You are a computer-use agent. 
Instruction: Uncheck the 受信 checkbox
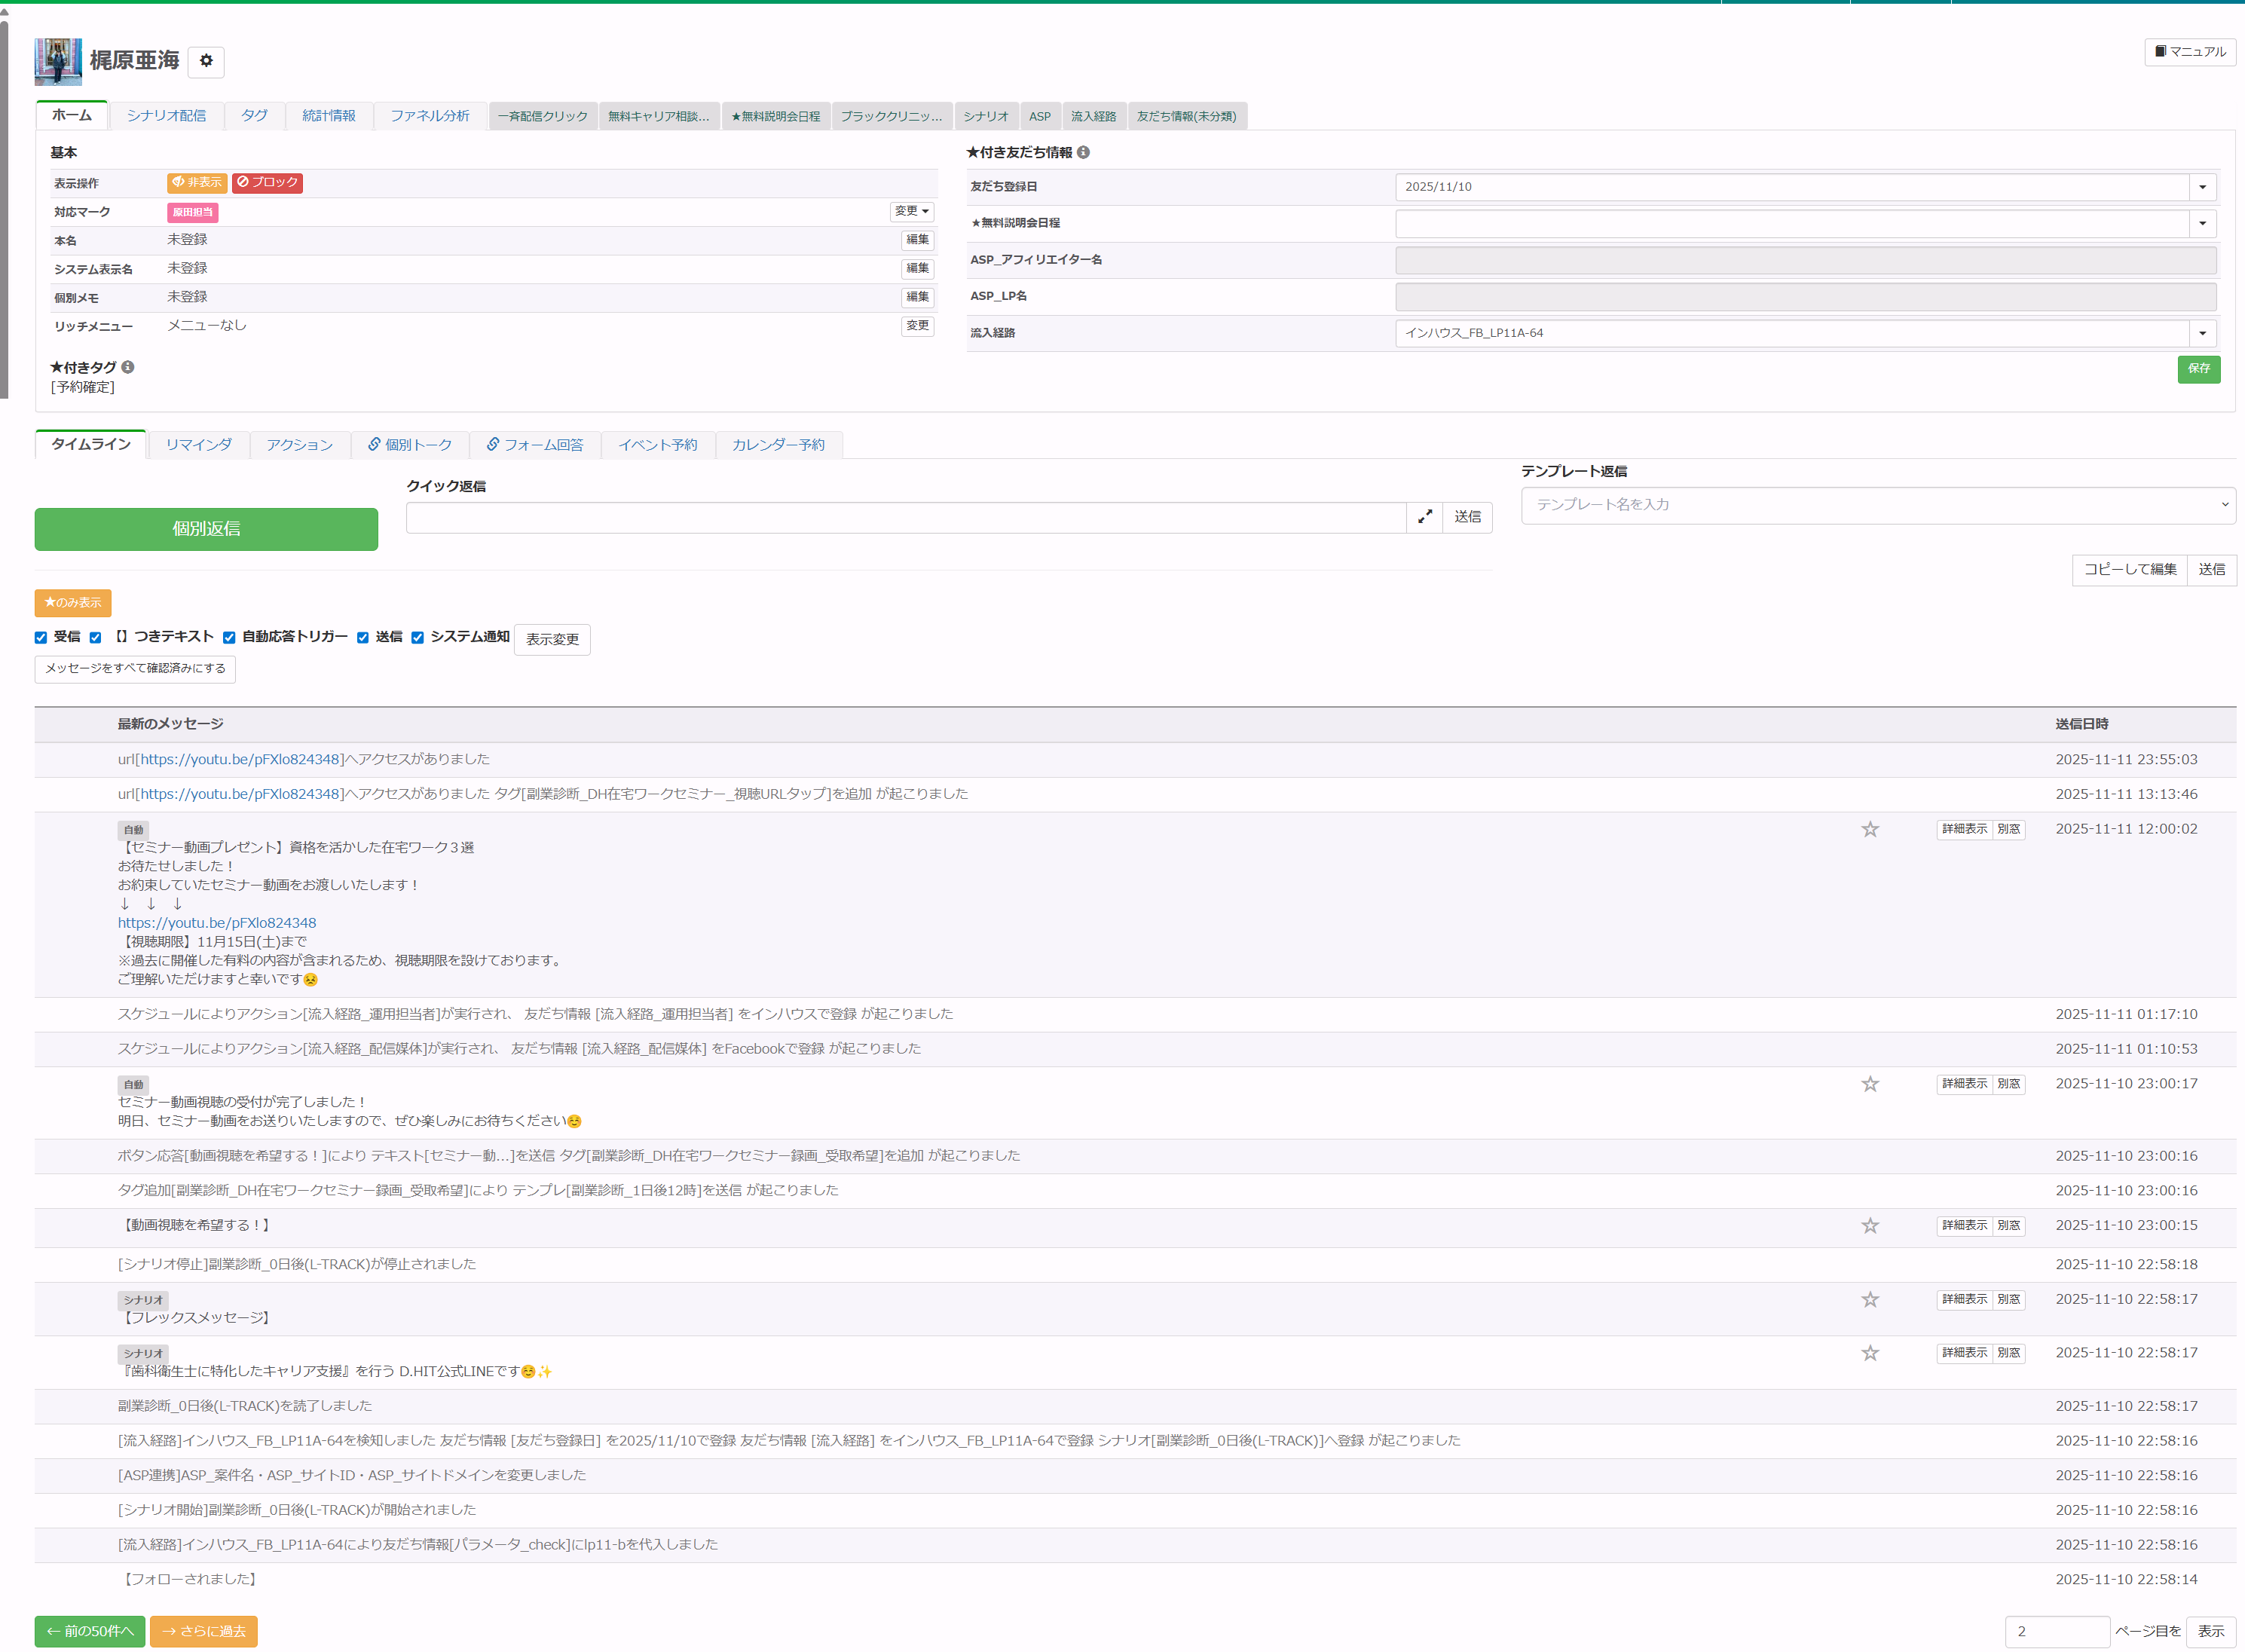tap(41, 638)
